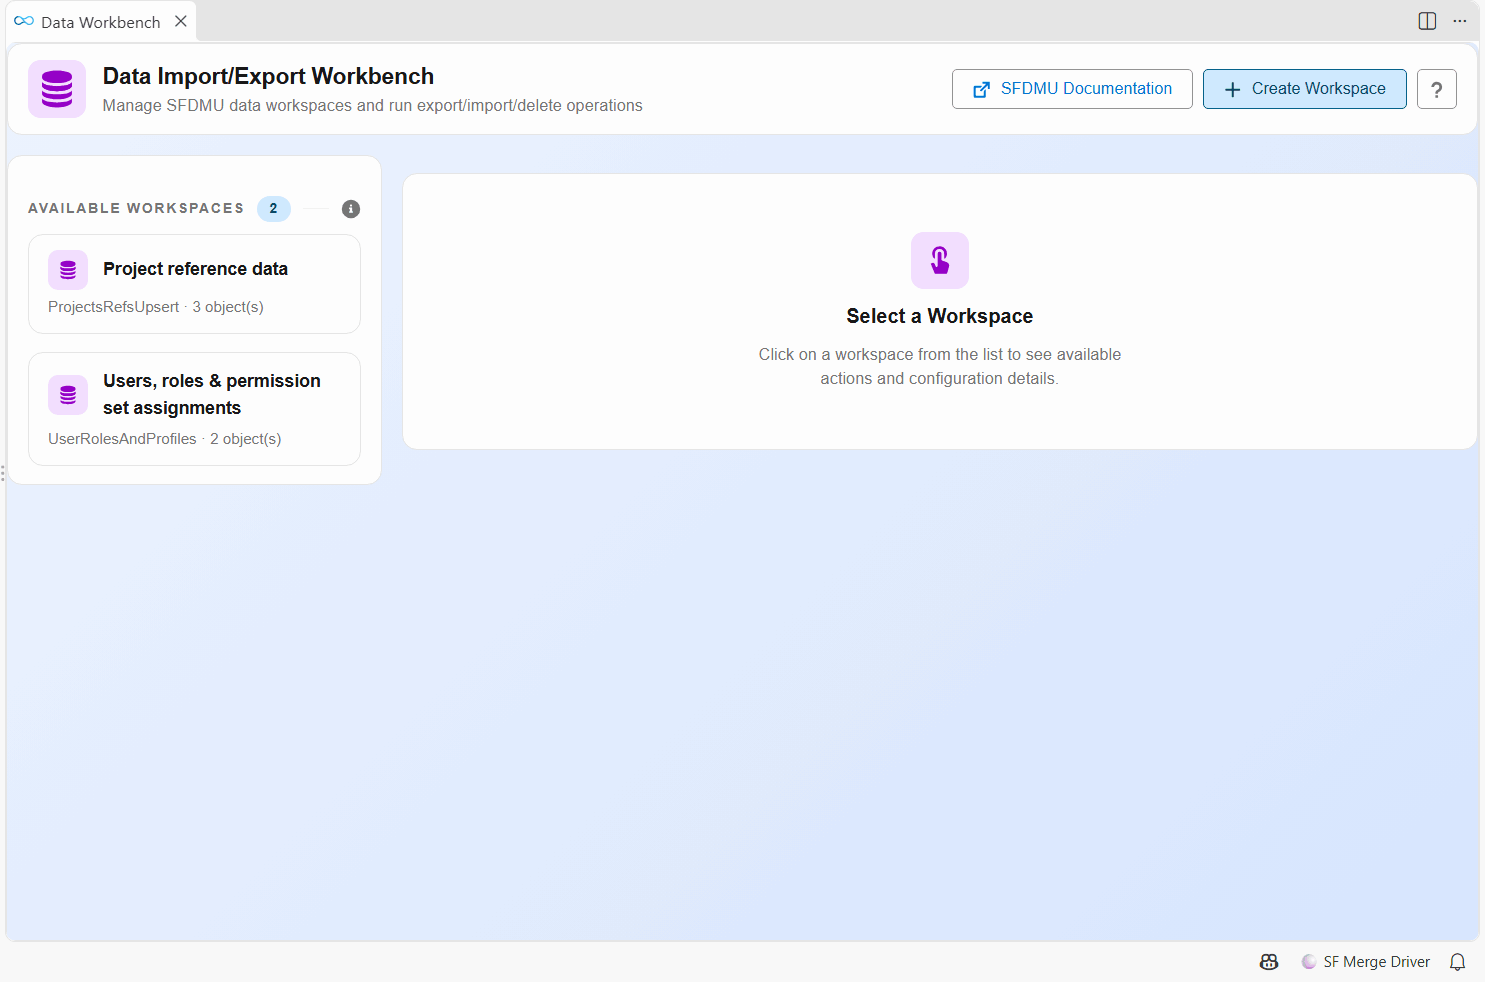The height and width of the screenshot is (982, 1485).
Task: Click the hand pointer Select a Workspace icon
Action: pyautogui.click(x=940, y=260)
